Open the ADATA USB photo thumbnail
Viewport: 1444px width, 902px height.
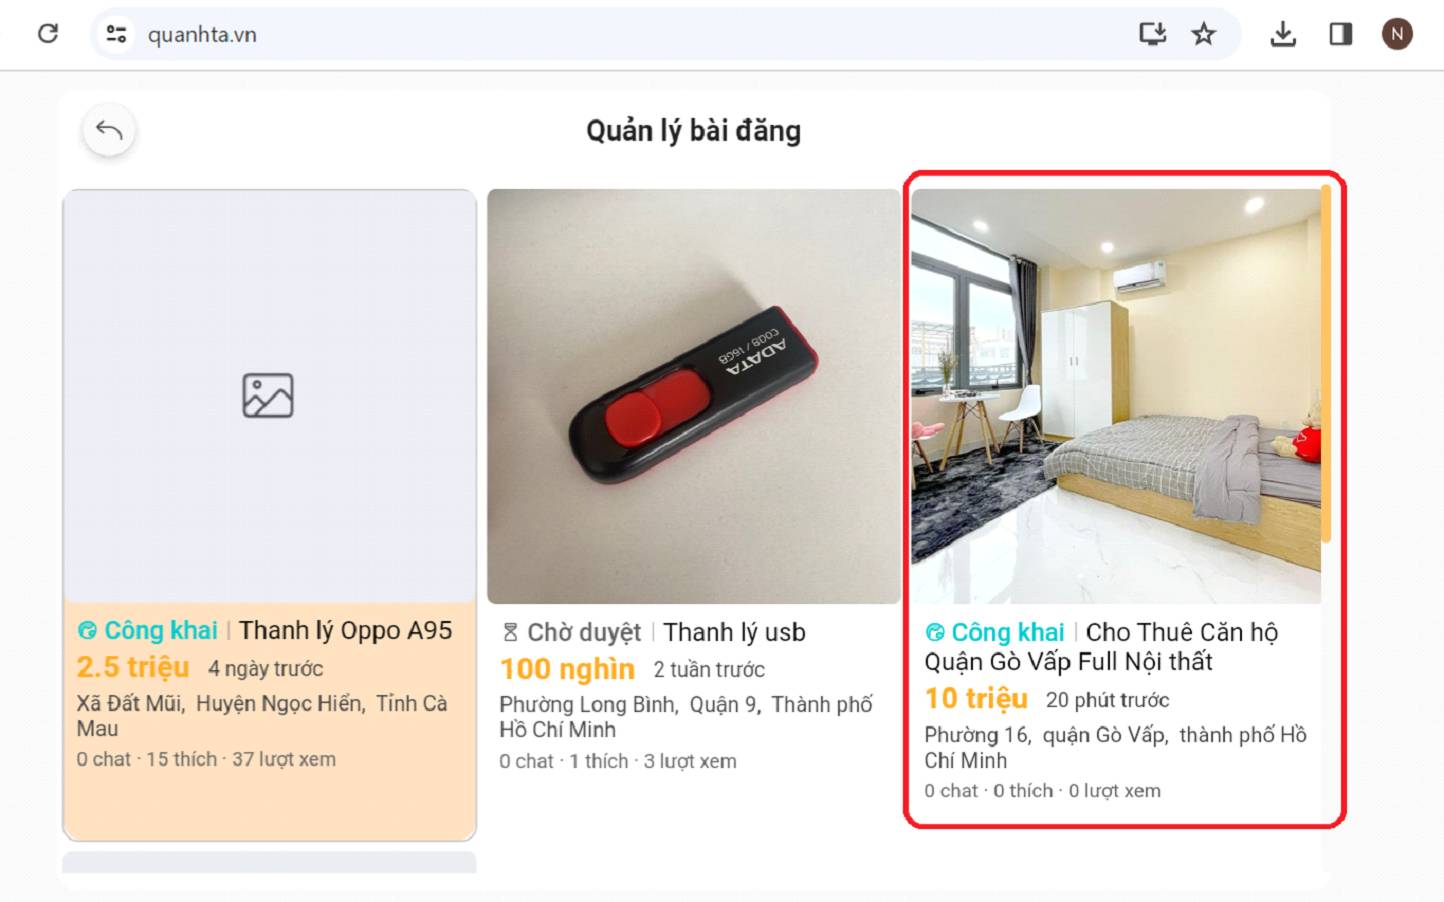pos(694,396)
